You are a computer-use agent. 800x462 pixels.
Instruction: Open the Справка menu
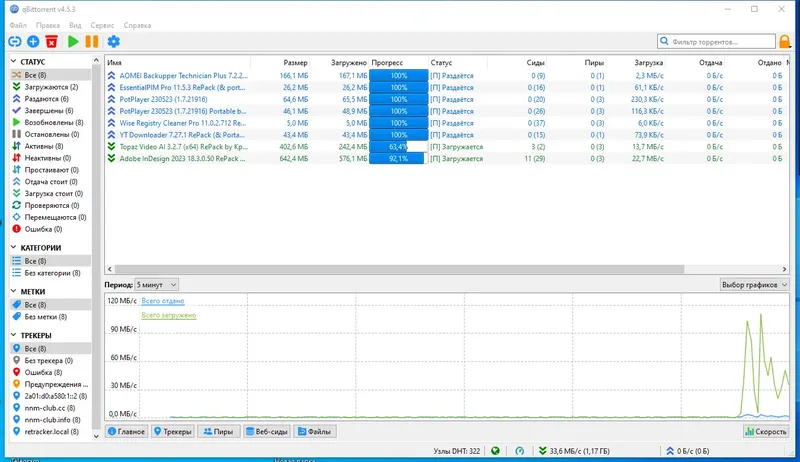click(137, 25)
